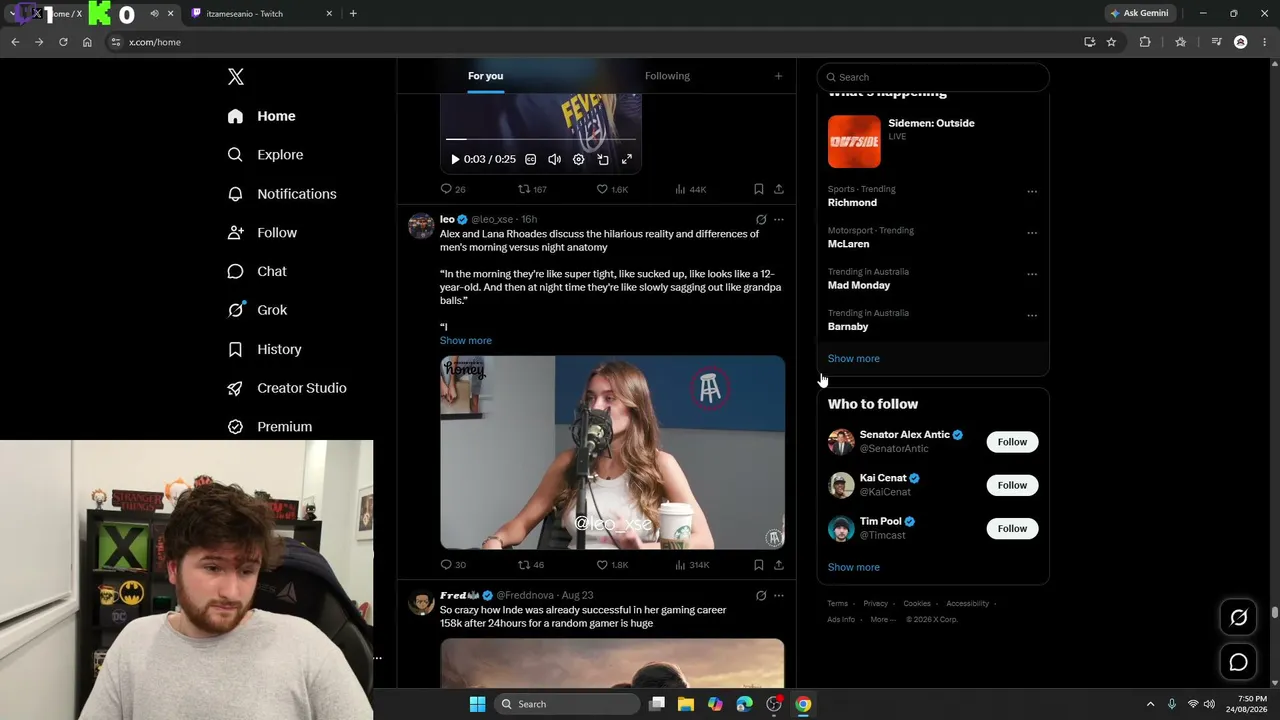Open the video player settings gear
Viewport: 1280px width, 720px height.
click(578, 159)
